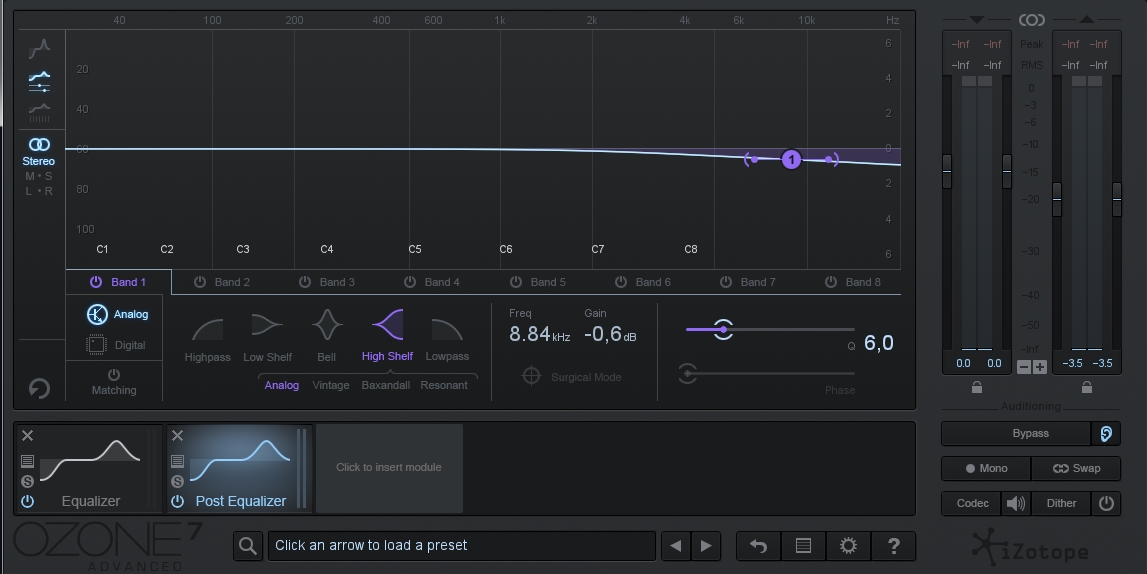Open the preset manager list button
The width and height of the screenshot is (1147, 574).
point(803,545)
